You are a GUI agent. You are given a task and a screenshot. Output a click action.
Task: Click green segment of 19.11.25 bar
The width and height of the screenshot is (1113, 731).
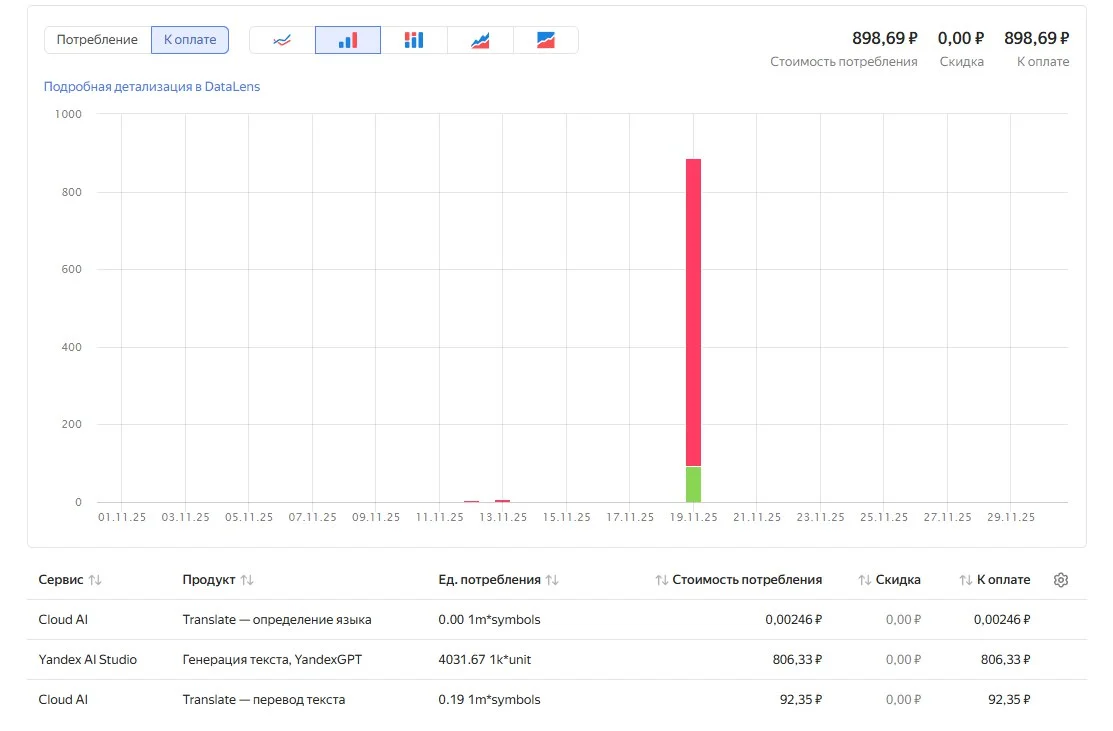pos(693,484)
